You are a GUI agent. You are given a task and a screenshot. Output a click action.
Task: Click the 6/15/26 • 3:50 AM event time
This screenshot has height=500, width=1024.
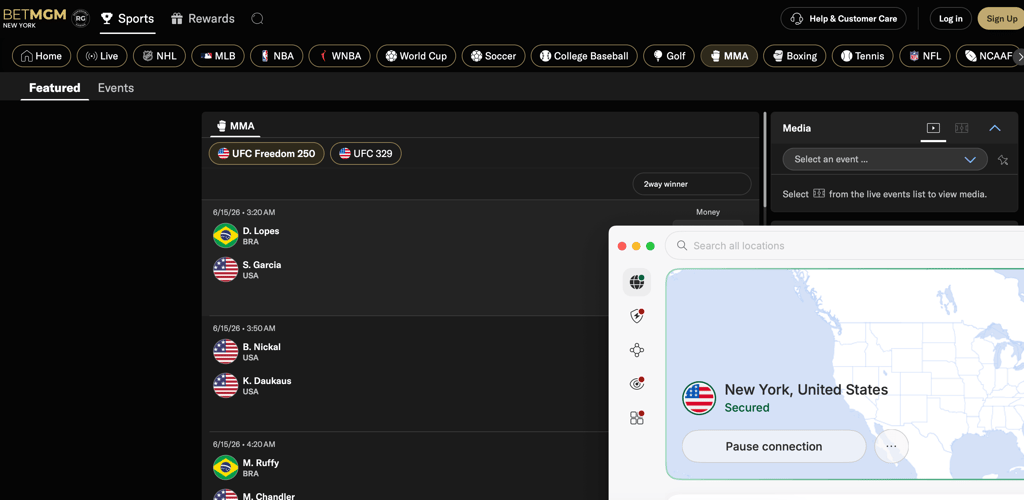tap(244, 328)
